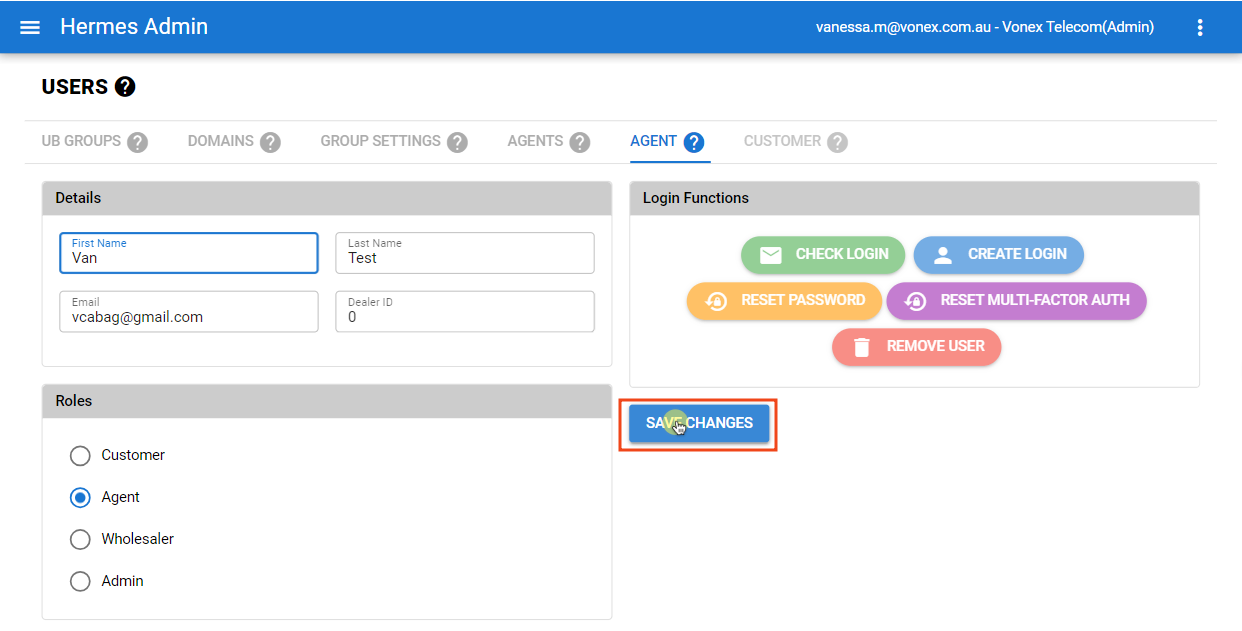The image size is (1242, 631).
Task: Click help icon next to Group Settings
Action: 457,142
